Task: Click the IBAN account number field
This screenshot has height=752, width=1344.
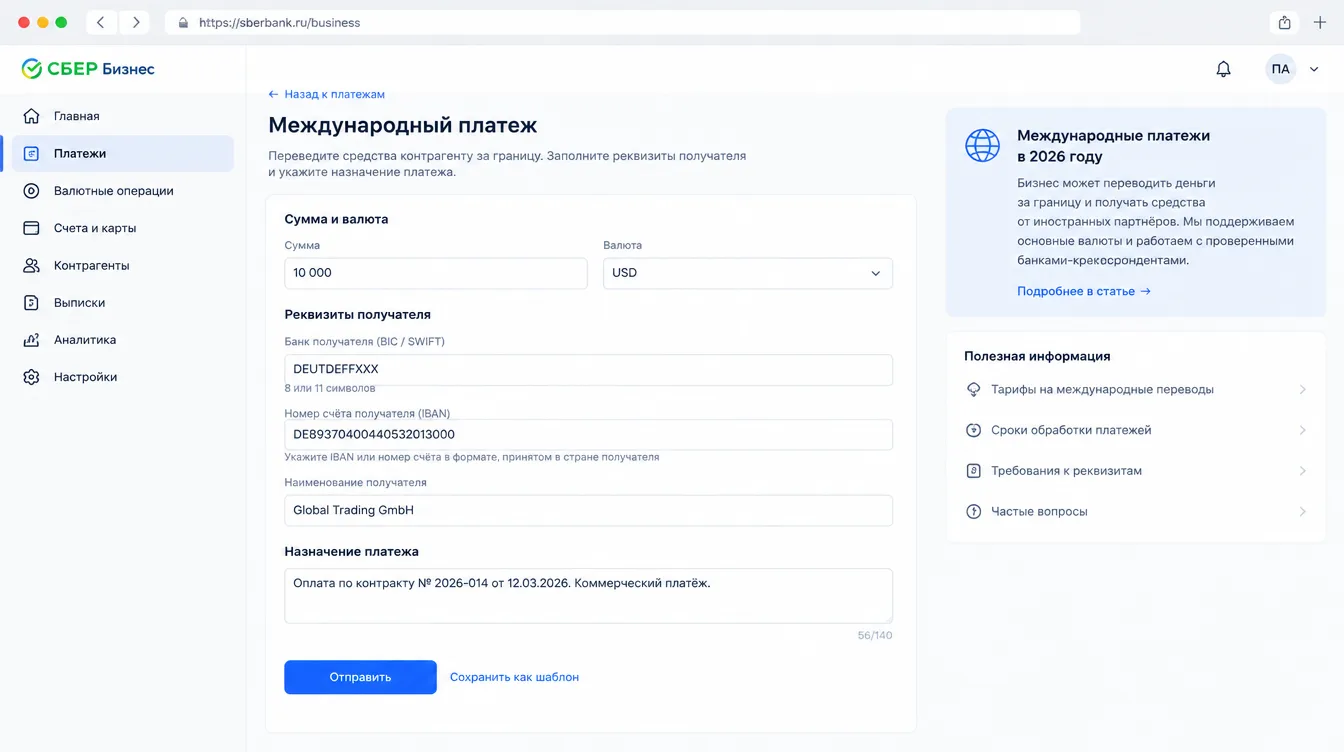Action: [x=588, y=435]
